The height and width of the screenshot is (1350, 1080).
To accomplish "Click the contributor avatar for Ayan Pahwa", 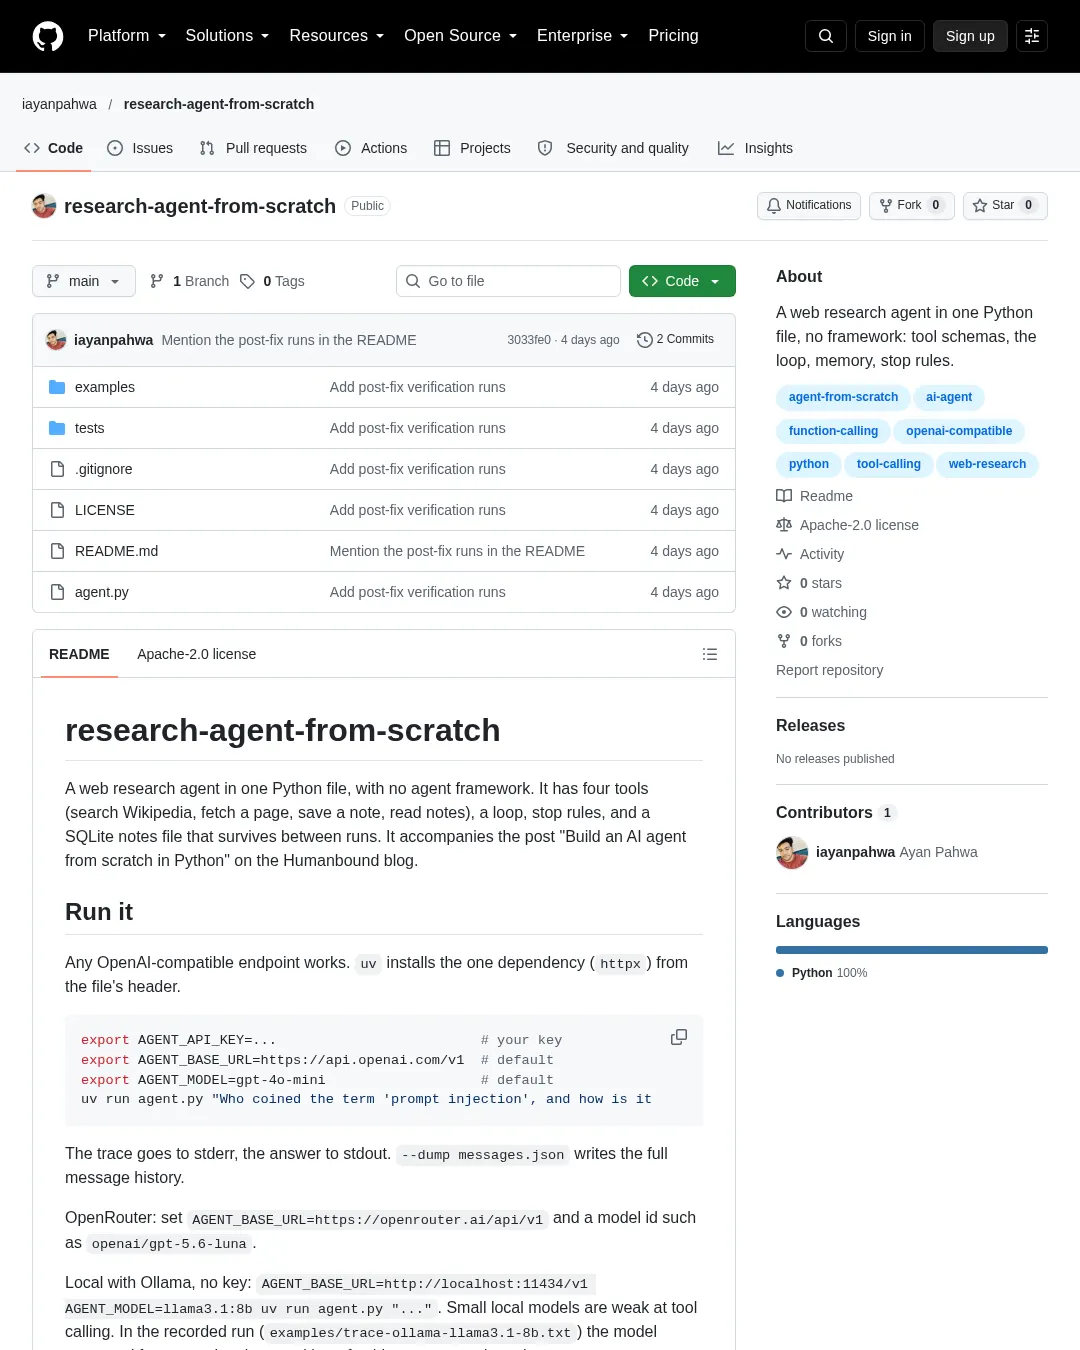I will 792,853.
